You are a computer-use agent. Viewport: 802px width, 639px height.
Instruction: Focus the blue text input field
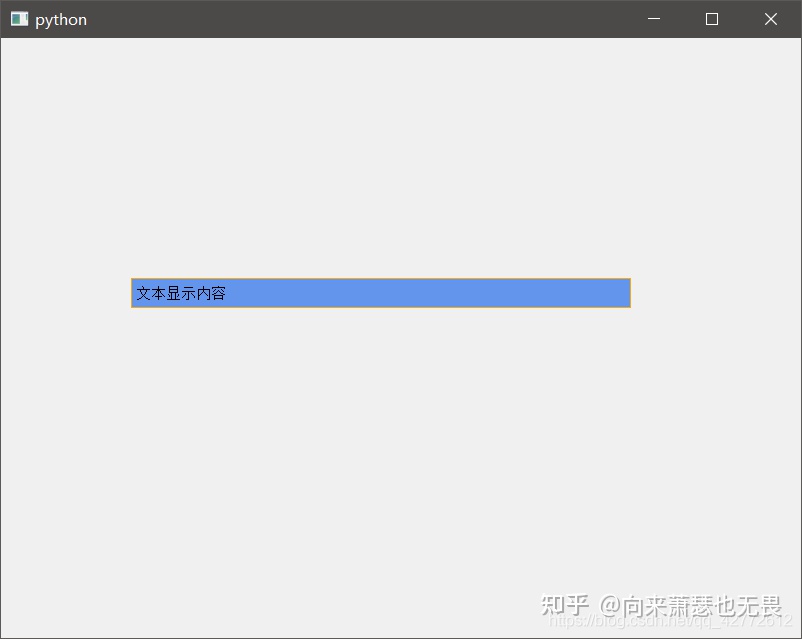[x=381, y=293]
